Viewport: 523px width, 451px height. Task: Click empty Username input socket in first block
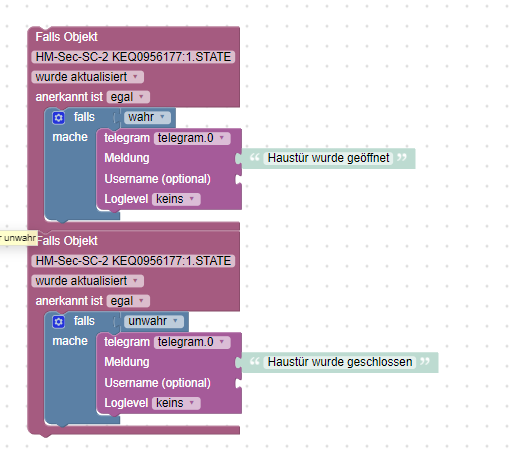[x=238, y=179]
